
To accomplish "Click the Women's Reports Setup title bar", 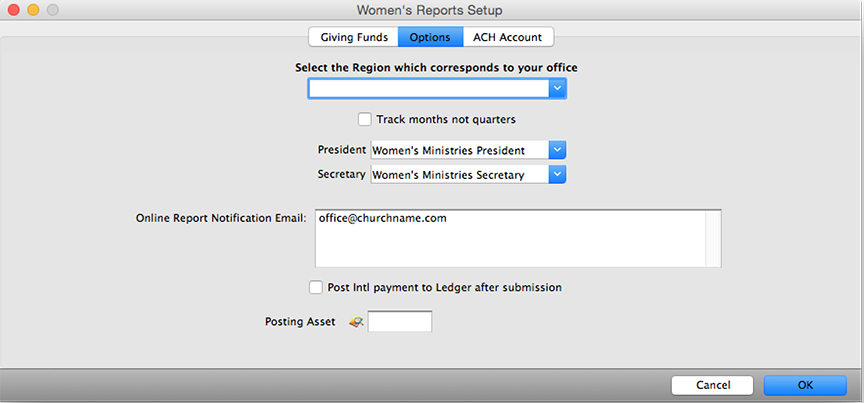I will [x=430, y=10].
